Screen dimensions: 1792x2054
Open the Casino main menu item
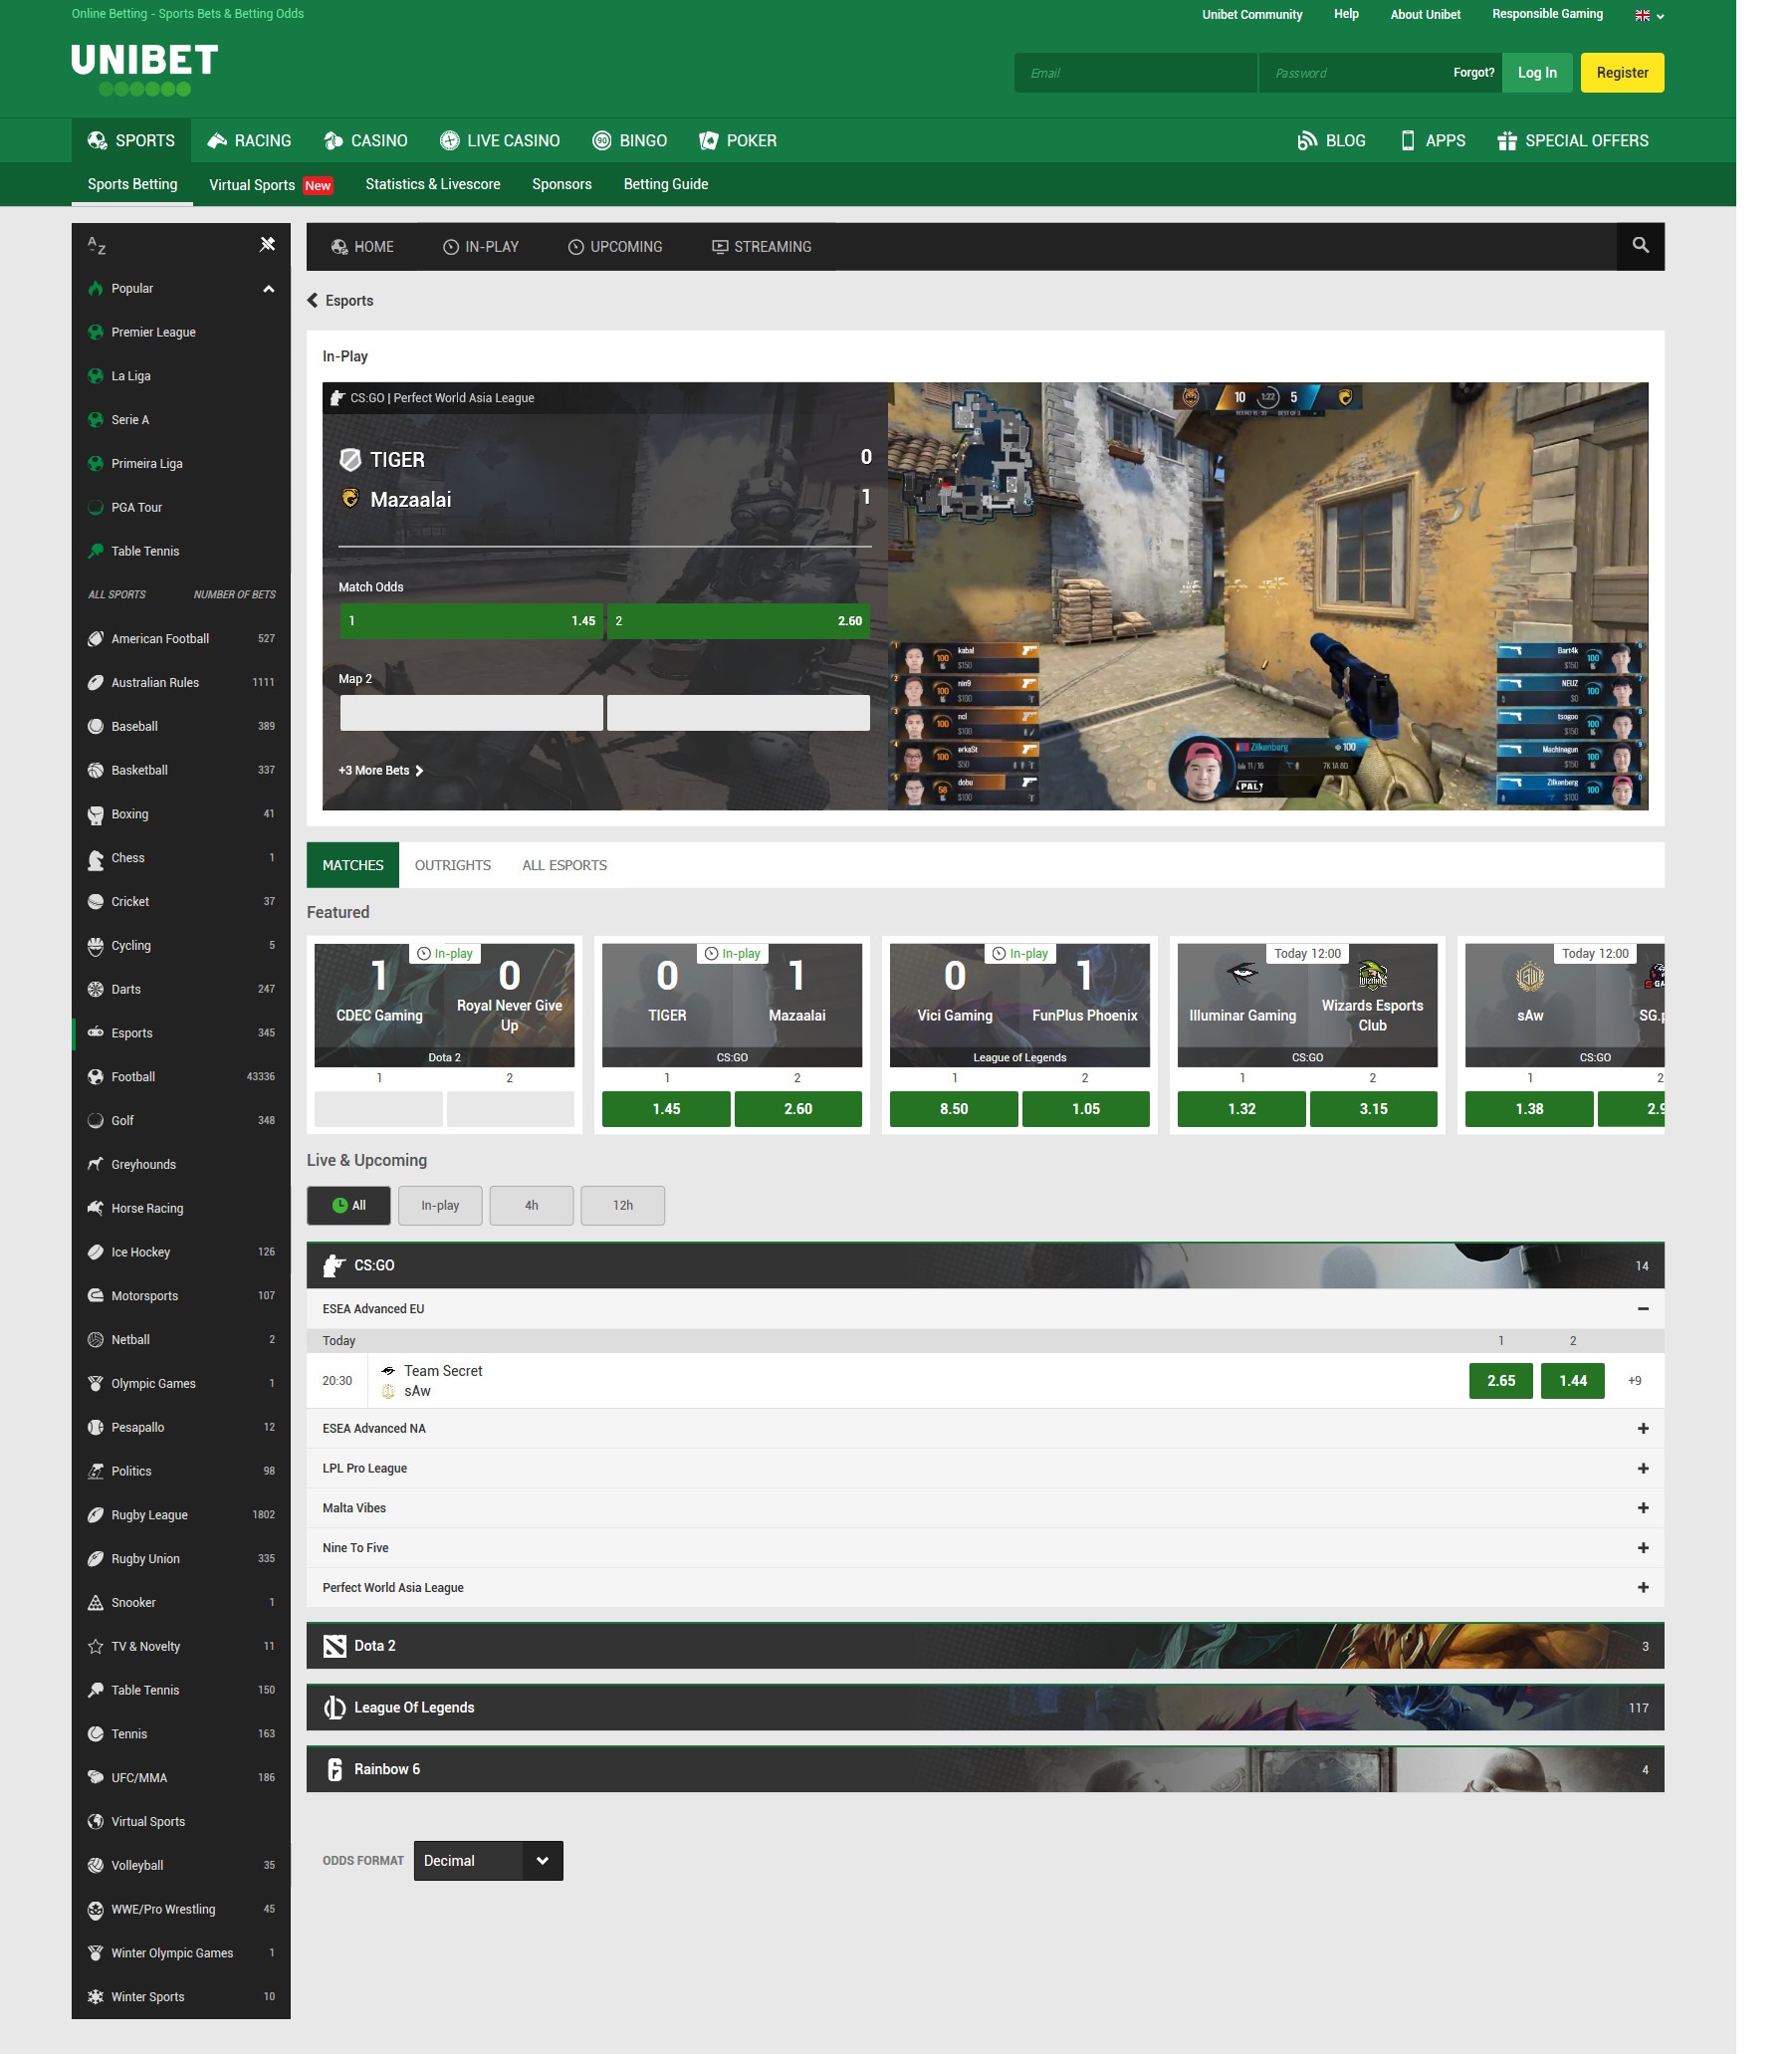pos(366,140)
